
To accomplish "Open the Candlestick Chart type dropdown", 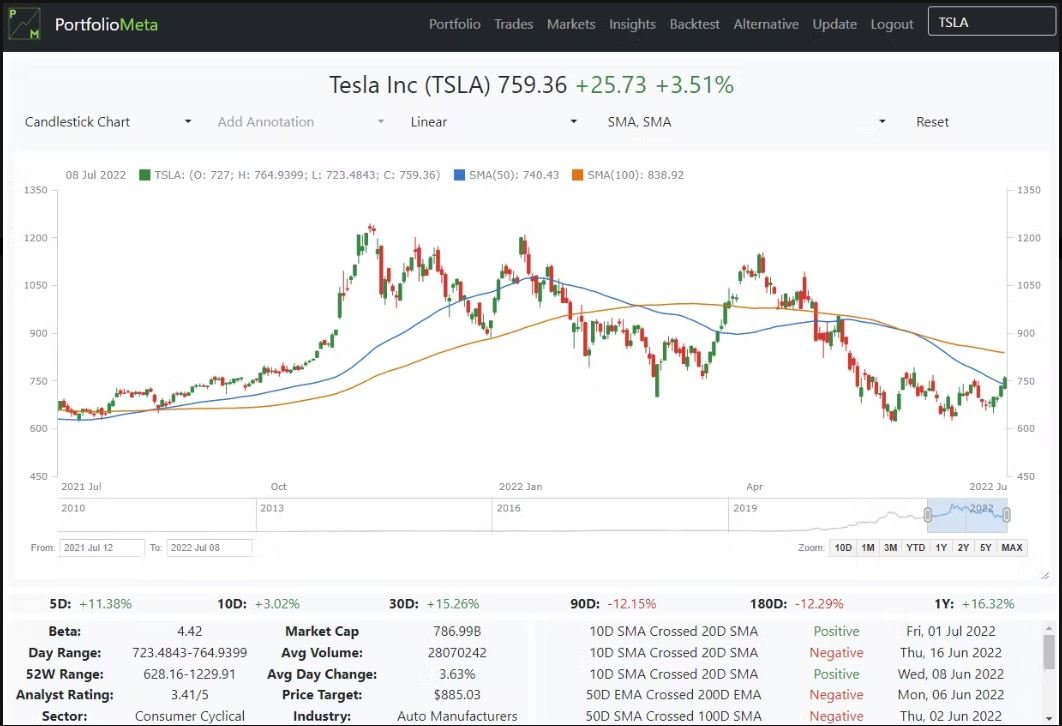I will pyautogui.click(x=108, y=122).
